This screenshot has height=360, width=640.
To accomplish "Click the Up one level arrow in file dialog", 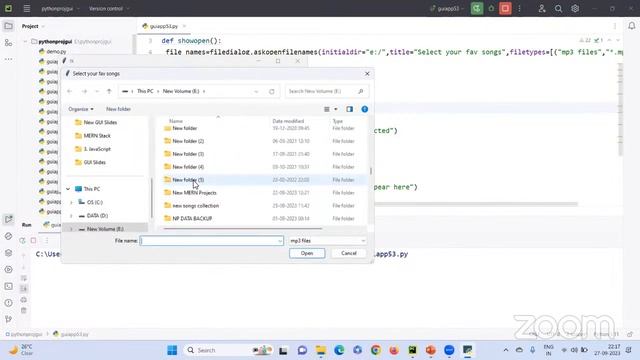I will [109, 91].
